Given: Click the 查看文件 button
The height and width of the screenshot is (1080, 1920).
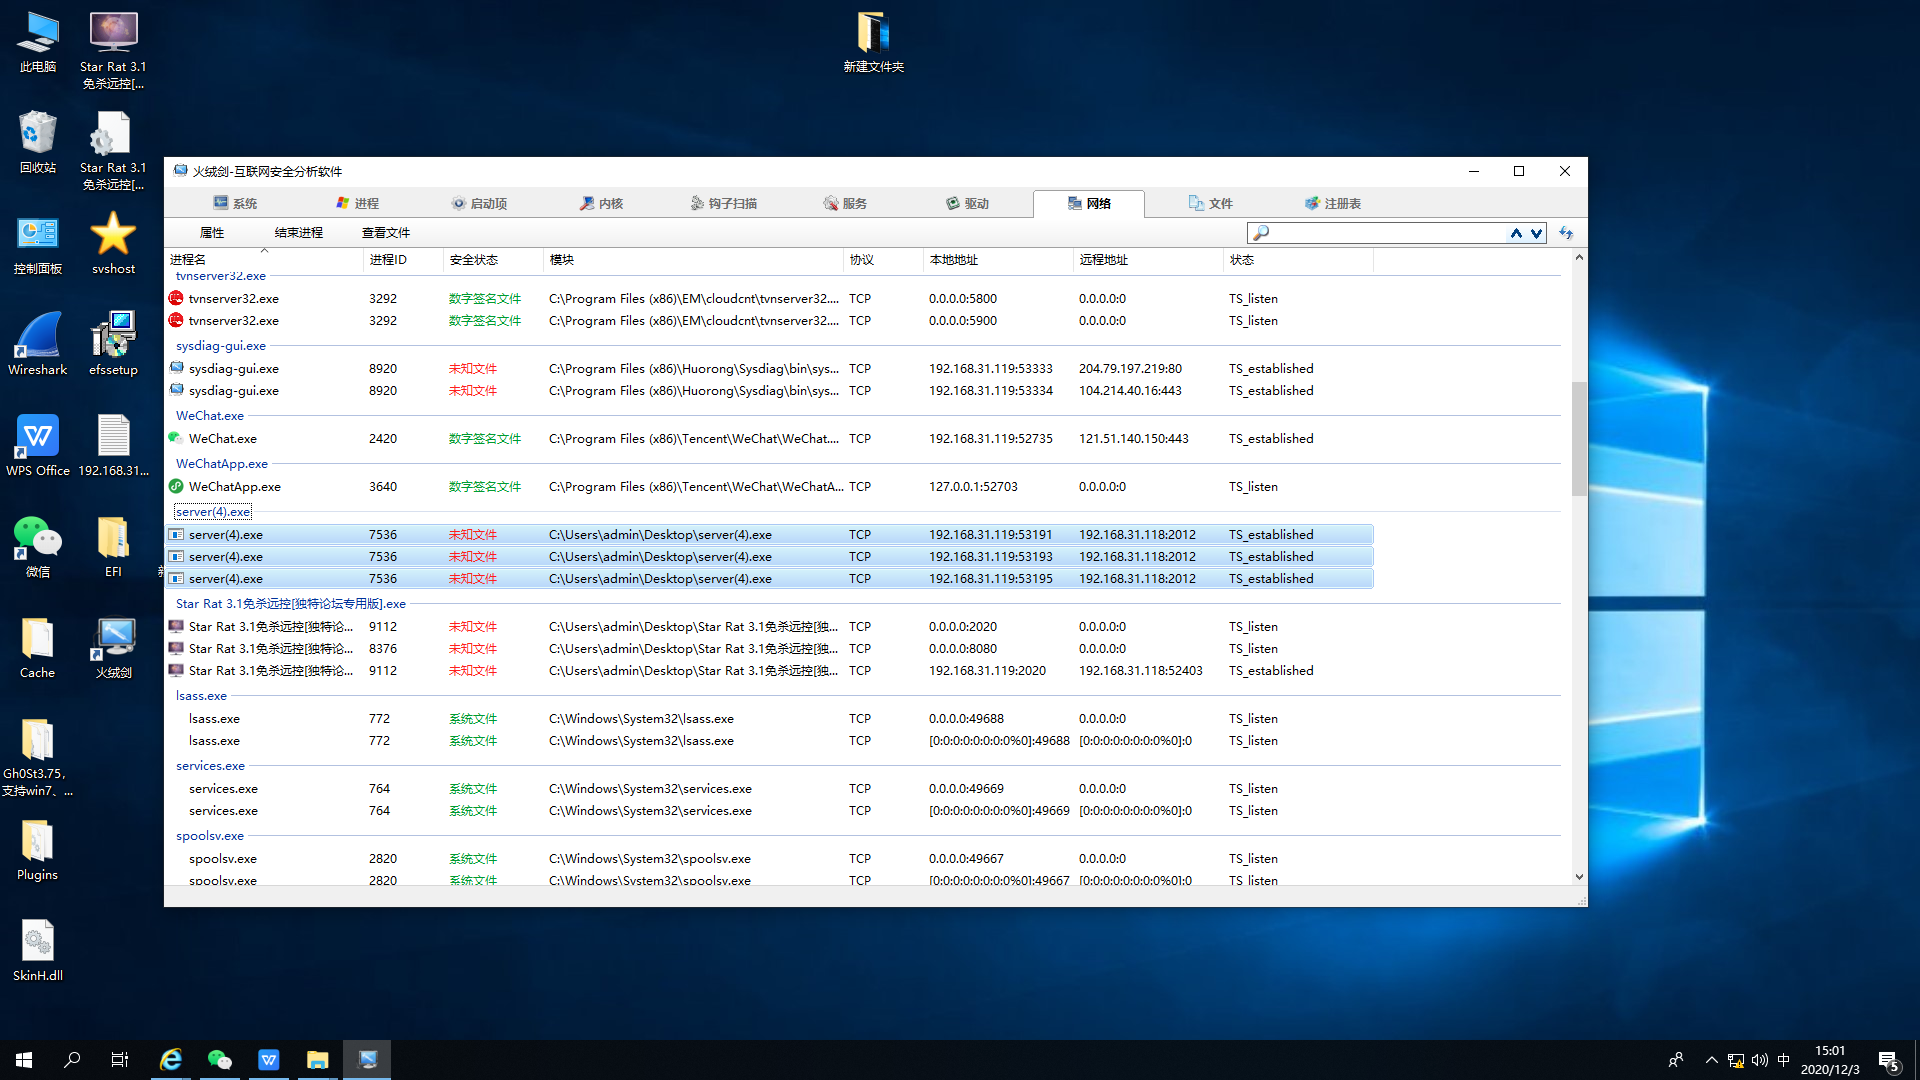Looking at the screenshot, I should point(385,232).
